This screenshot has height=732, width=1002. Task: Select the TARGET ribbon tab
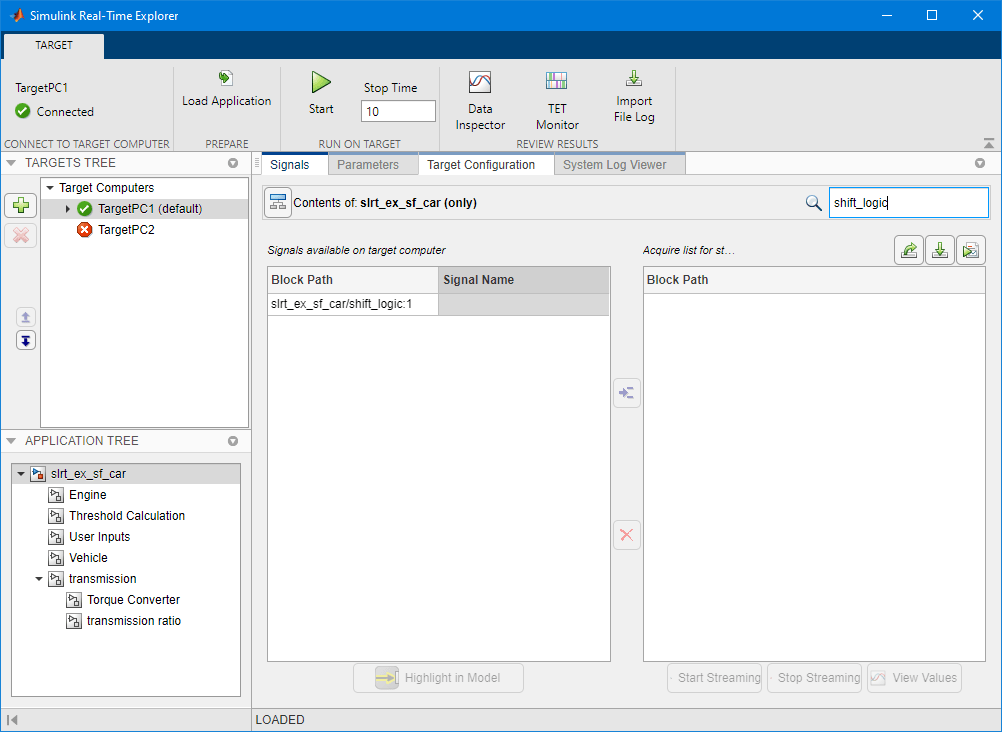pyautogui.click(x=54, y=45)
